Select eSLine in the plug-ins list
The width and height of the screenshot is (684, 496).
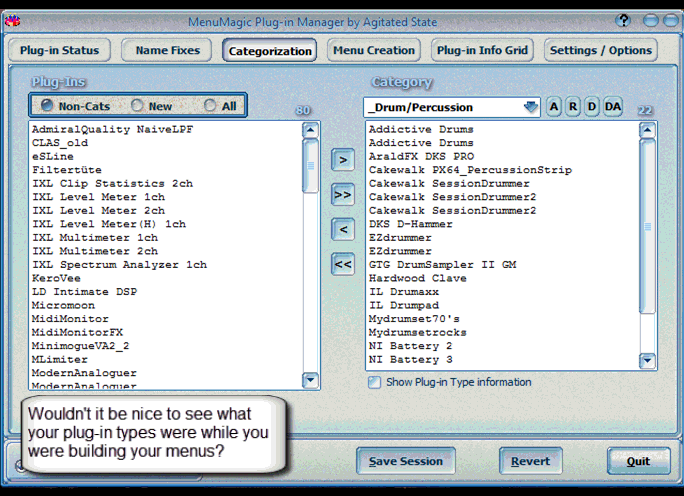(x=53, y=156)
